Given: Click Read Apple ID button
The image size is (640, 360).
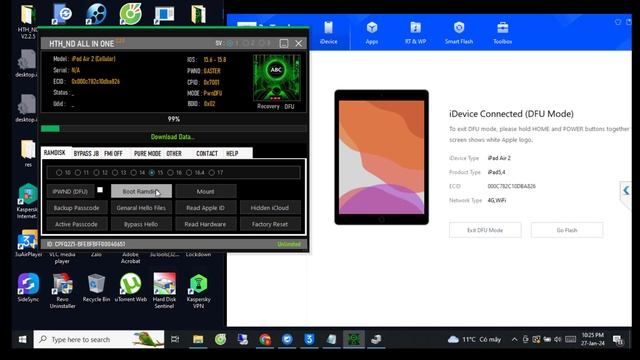Looking at the screenshot, I should point(205,208).
